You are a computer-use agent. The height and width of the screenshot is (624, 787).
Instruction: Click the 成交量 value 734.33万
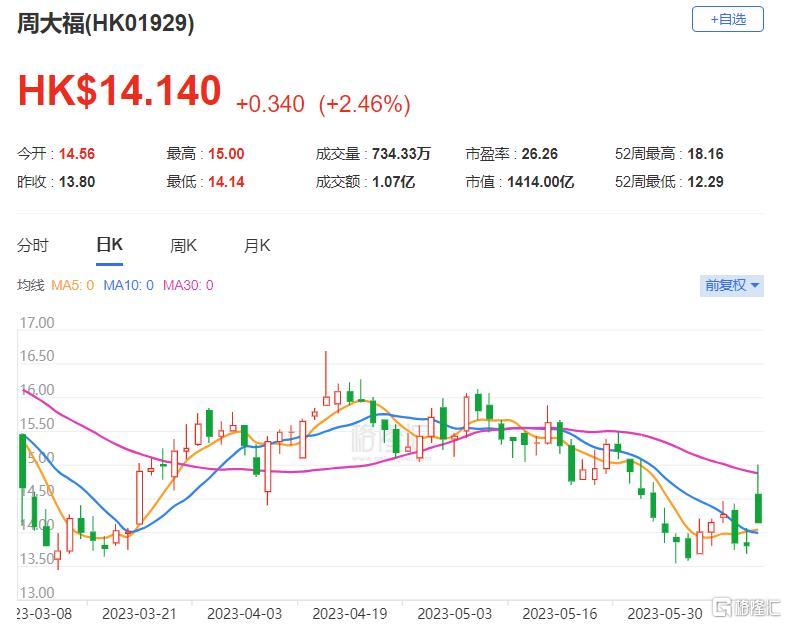(402, 154)
